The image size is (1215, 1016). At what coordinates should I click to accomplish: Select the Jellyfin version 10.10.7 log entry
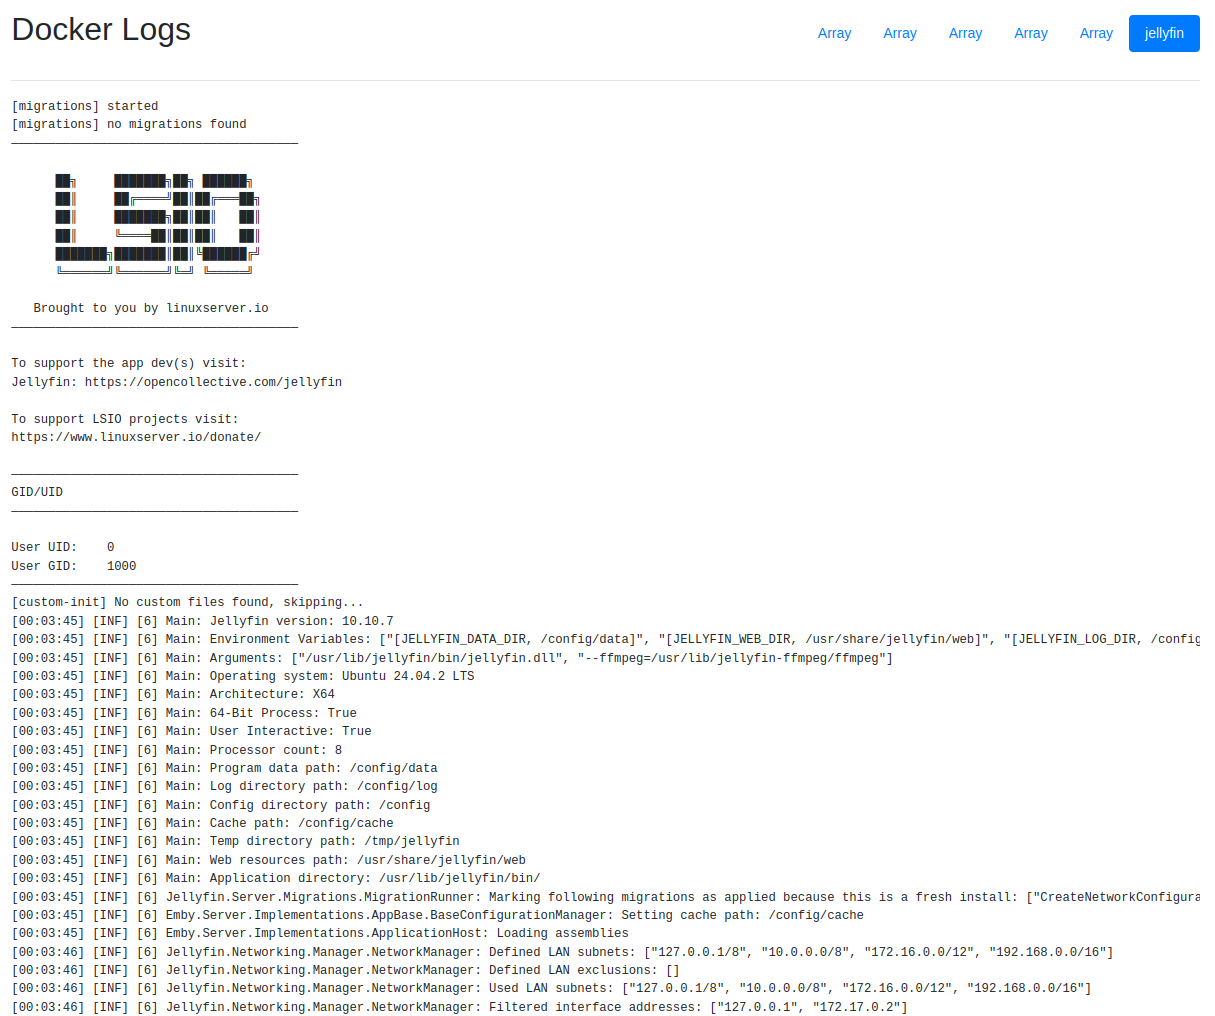200,620
